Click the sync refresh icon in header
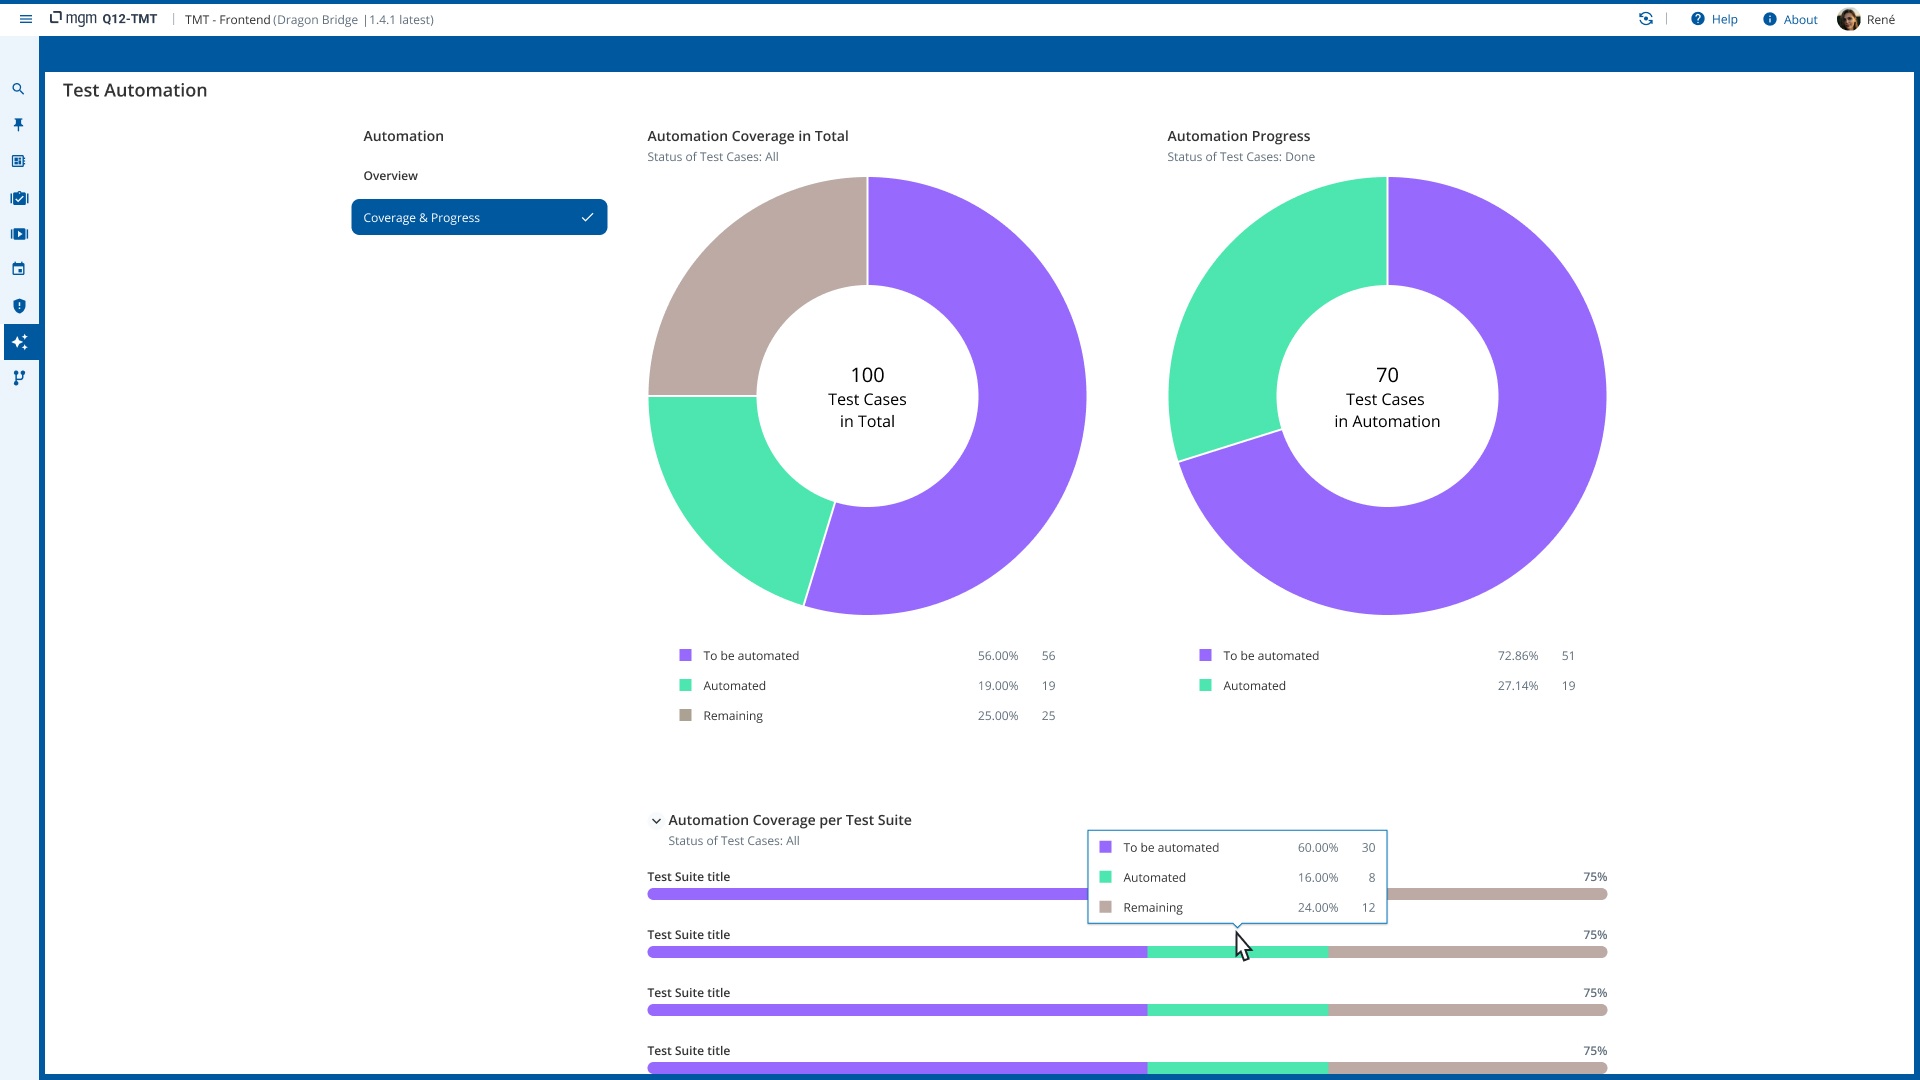1920x1080 pixels. (1646, 19)
